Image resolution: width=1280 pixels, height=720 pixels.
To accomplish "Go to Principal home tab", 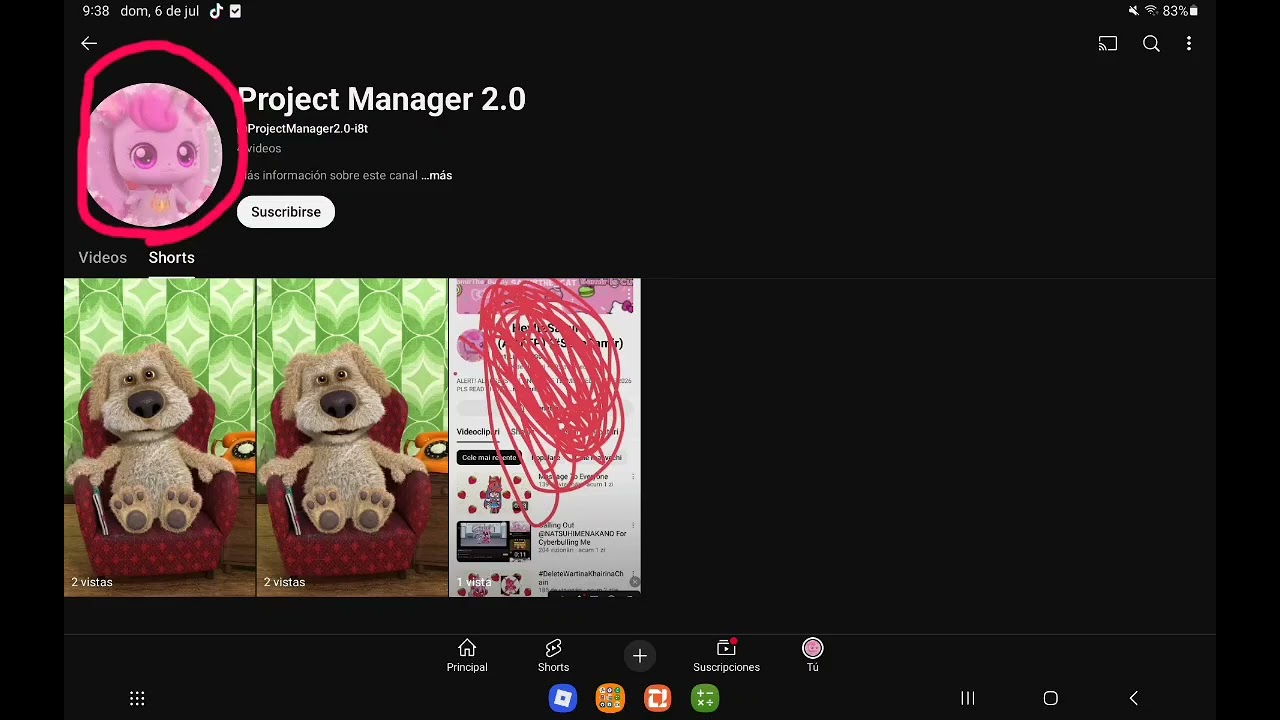I will [x=467, y=656].
